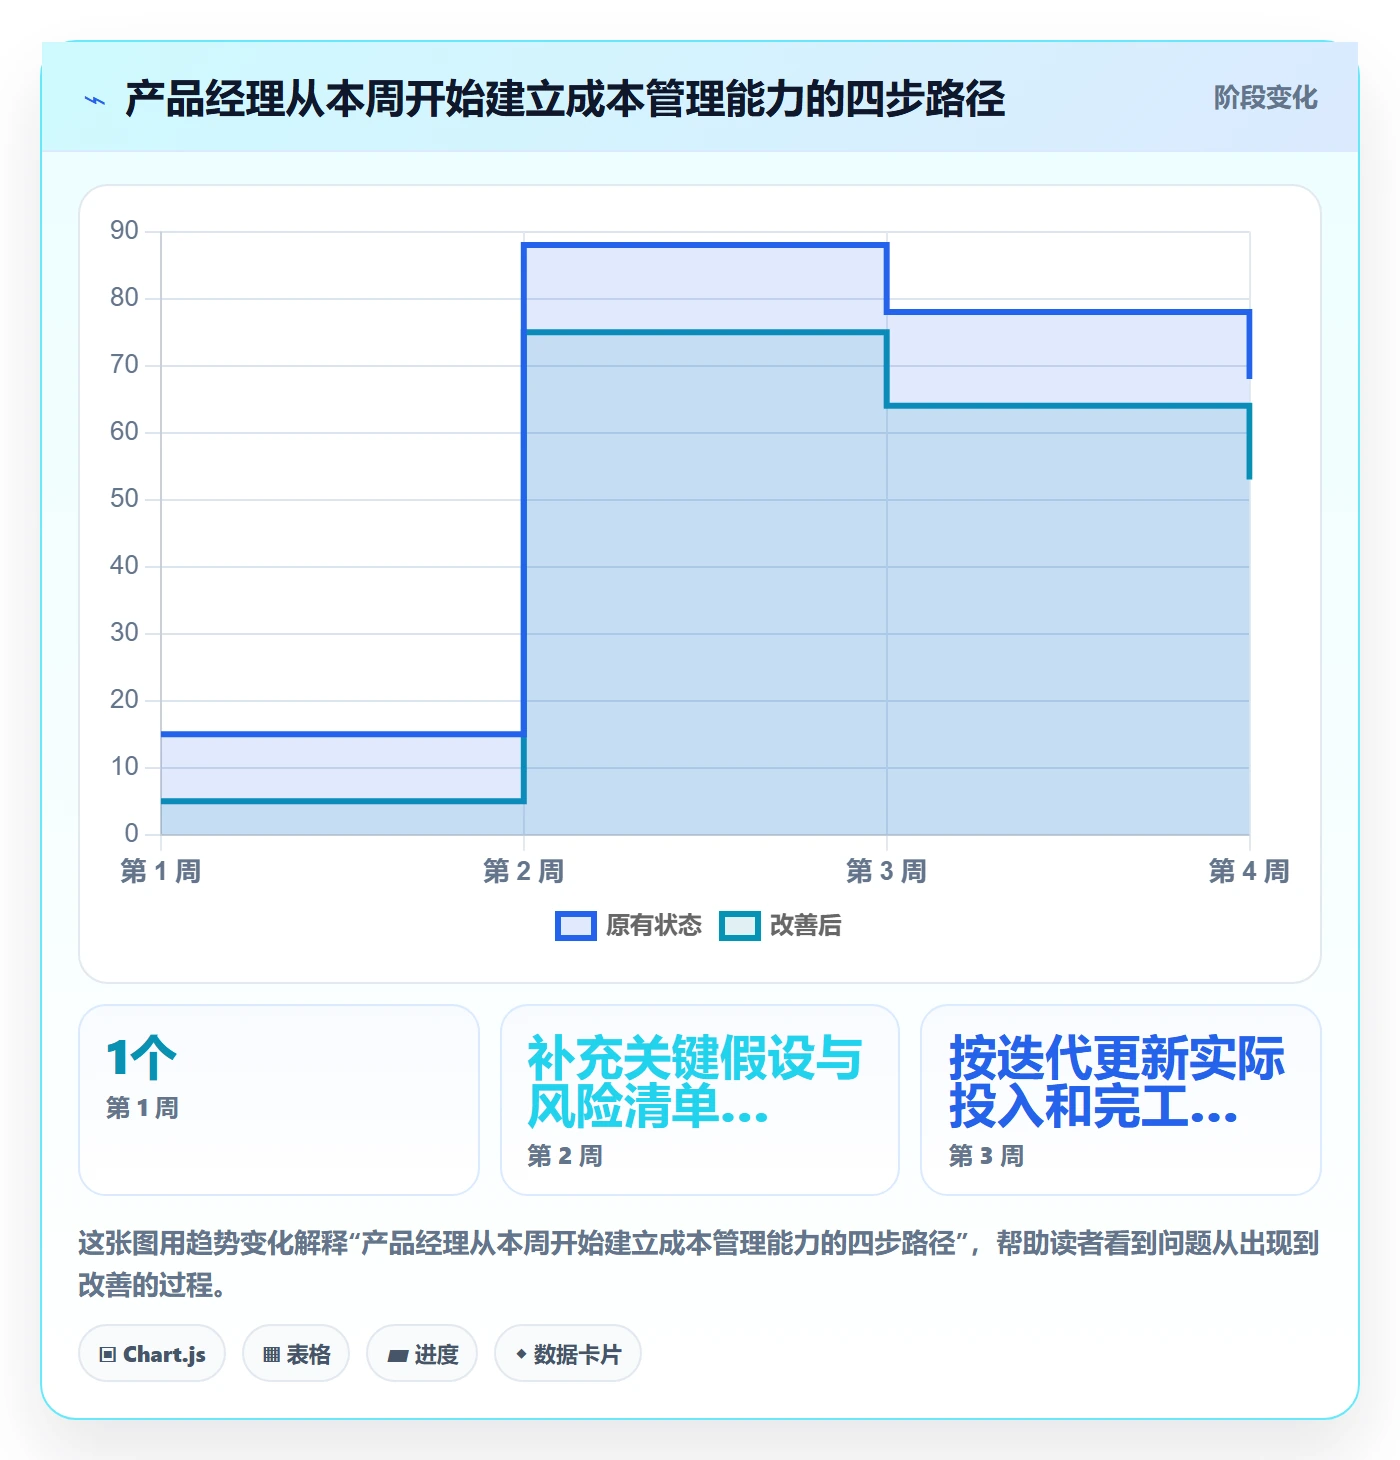This screenshot has width=1400, height=1460.
Task: Click the 第 3 周 label on the chart x-axis
Action: 886,871
